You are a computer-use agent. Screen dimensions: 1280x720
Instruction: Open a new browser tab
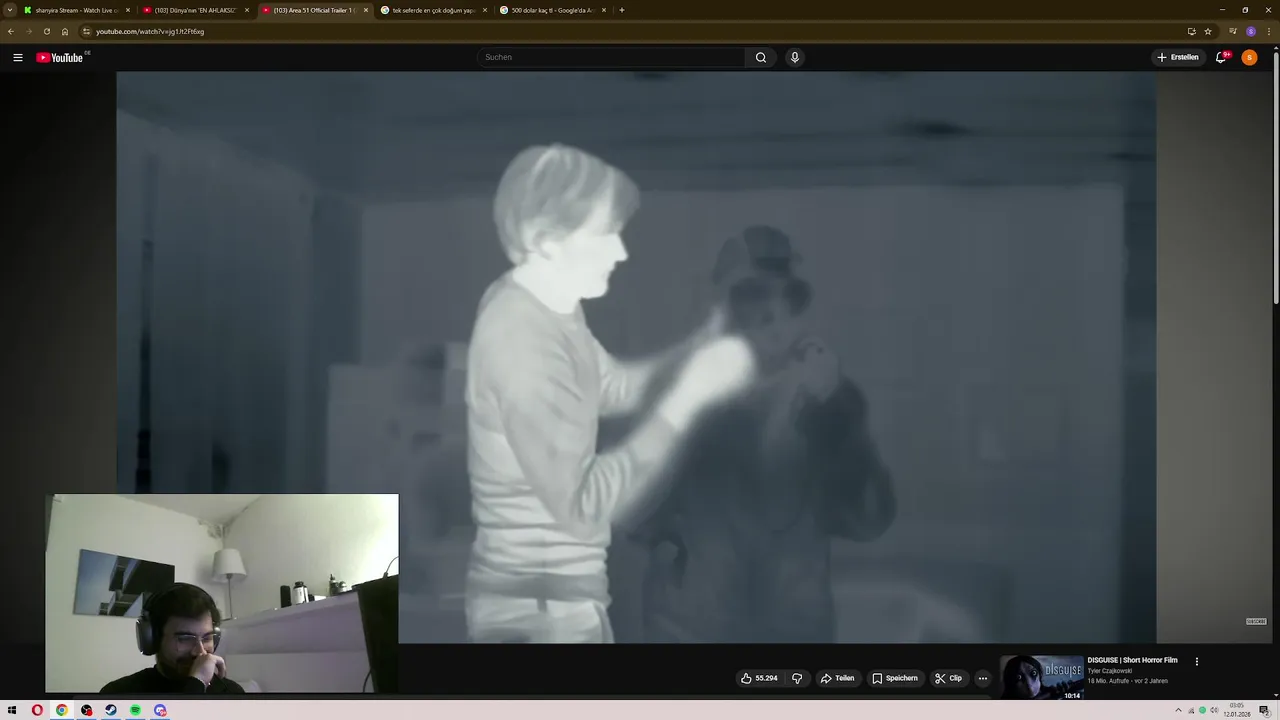pyautogui.click(x=622, y=10)
